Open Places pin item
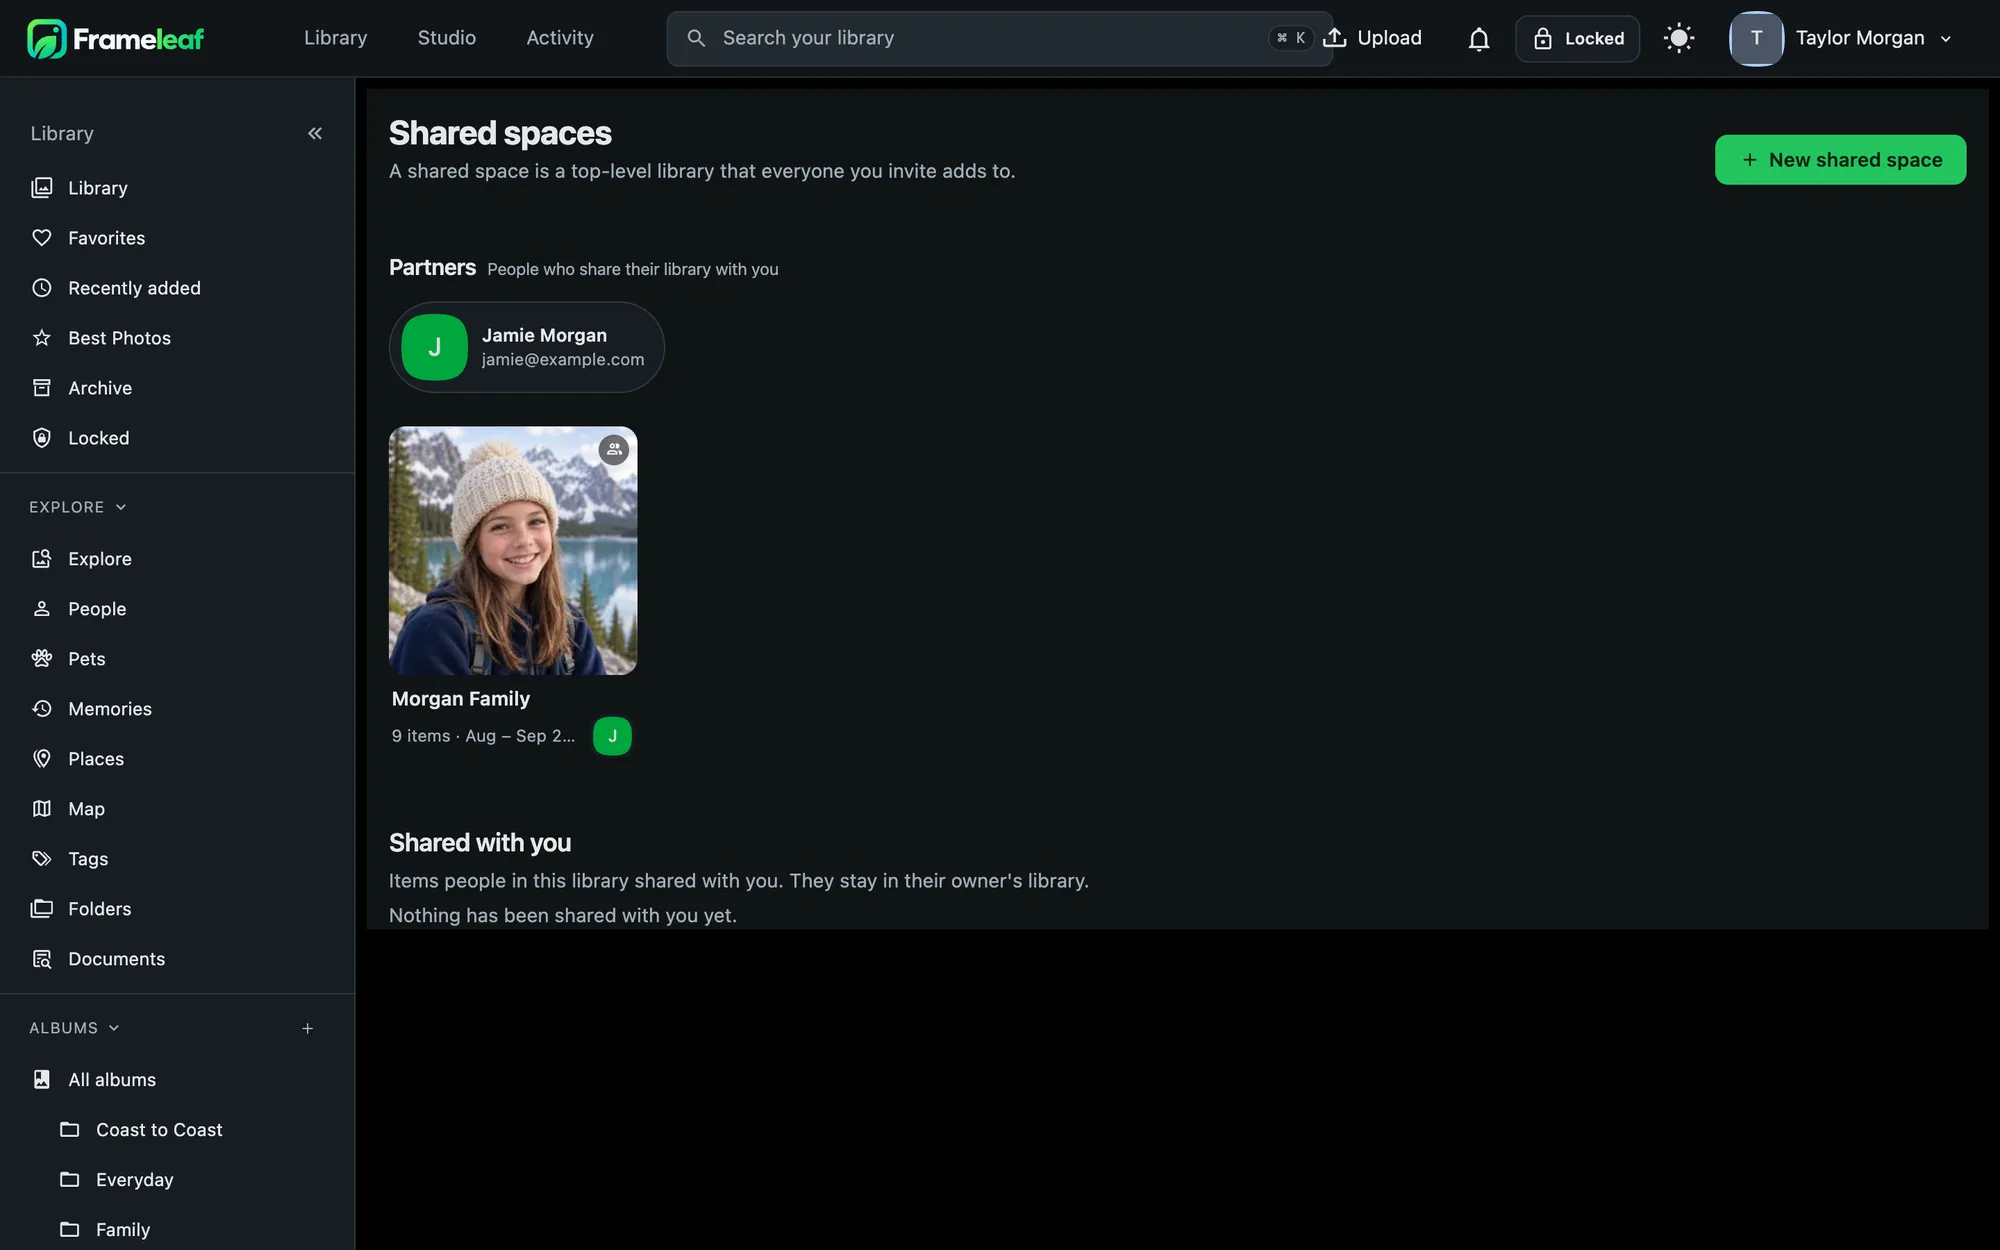The height and width of the screenshot is (1250, 2000). click(177, 759)
